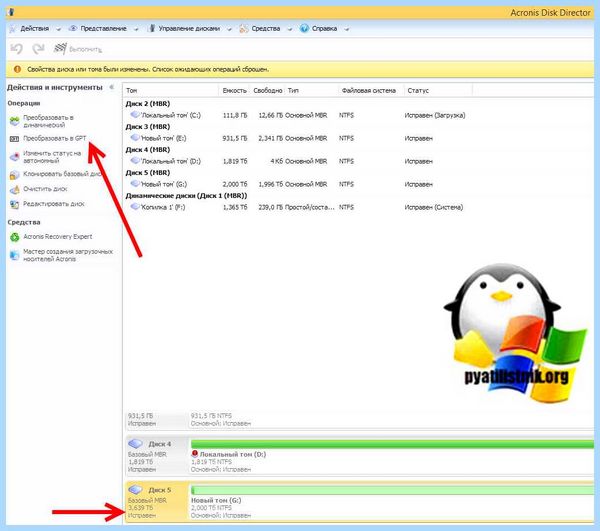Click Acronis app icon in title bar
Viewport: 600px width, 531px height.
(11, 12)
